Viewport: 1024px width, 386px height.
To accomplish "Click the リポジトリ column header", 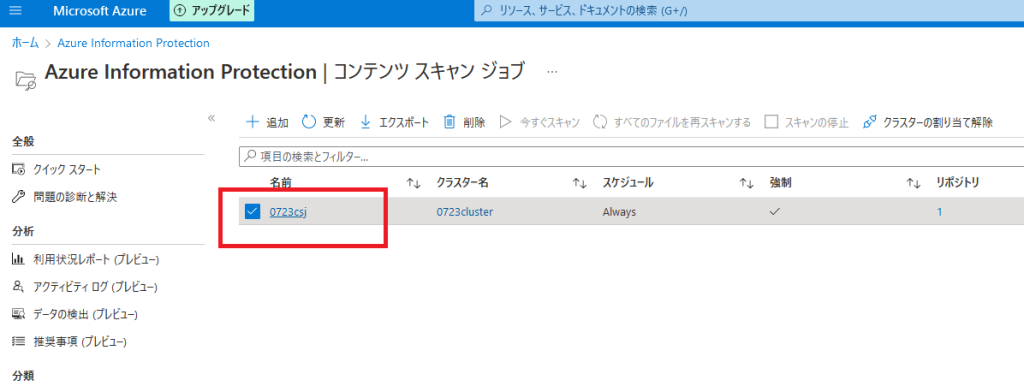I will click(957, 184).
